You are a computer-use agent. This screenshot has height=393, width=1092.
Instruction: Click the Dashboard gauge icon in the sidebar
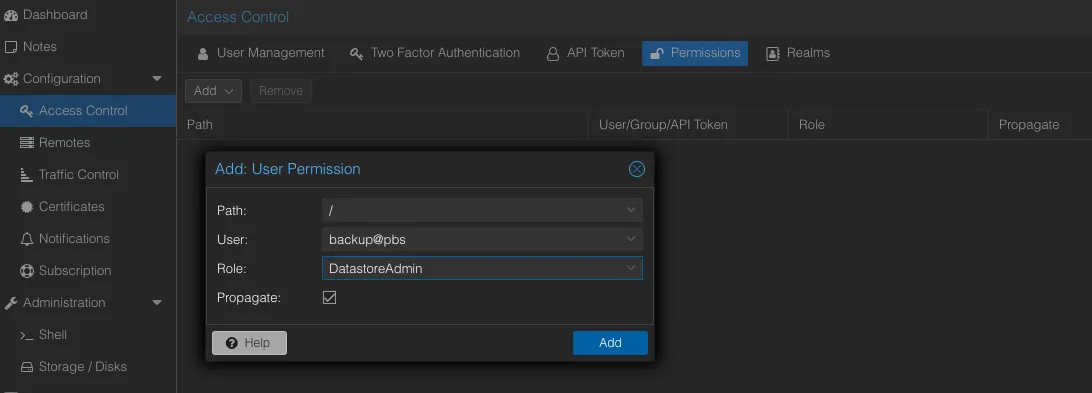pyautogui.click(x=10, y=15)
